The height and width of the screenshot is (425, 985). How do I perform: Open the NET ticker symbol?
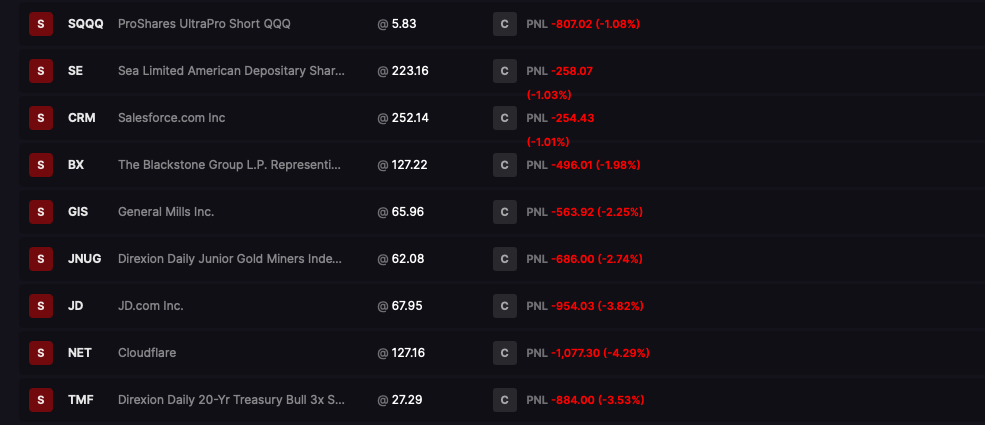point(80,353)
